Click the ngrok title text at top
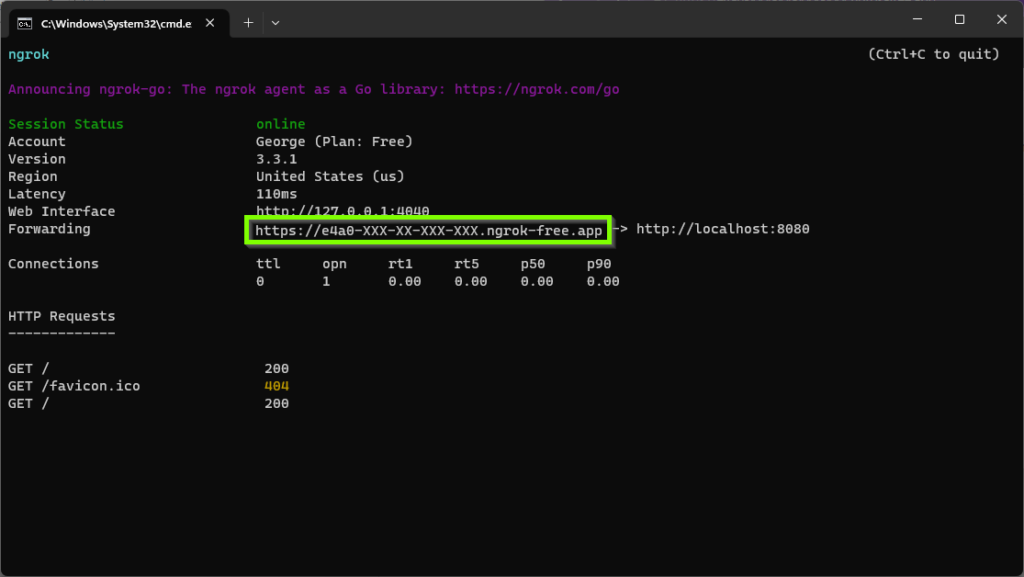 pyautogui.click(x=28, y=54)
